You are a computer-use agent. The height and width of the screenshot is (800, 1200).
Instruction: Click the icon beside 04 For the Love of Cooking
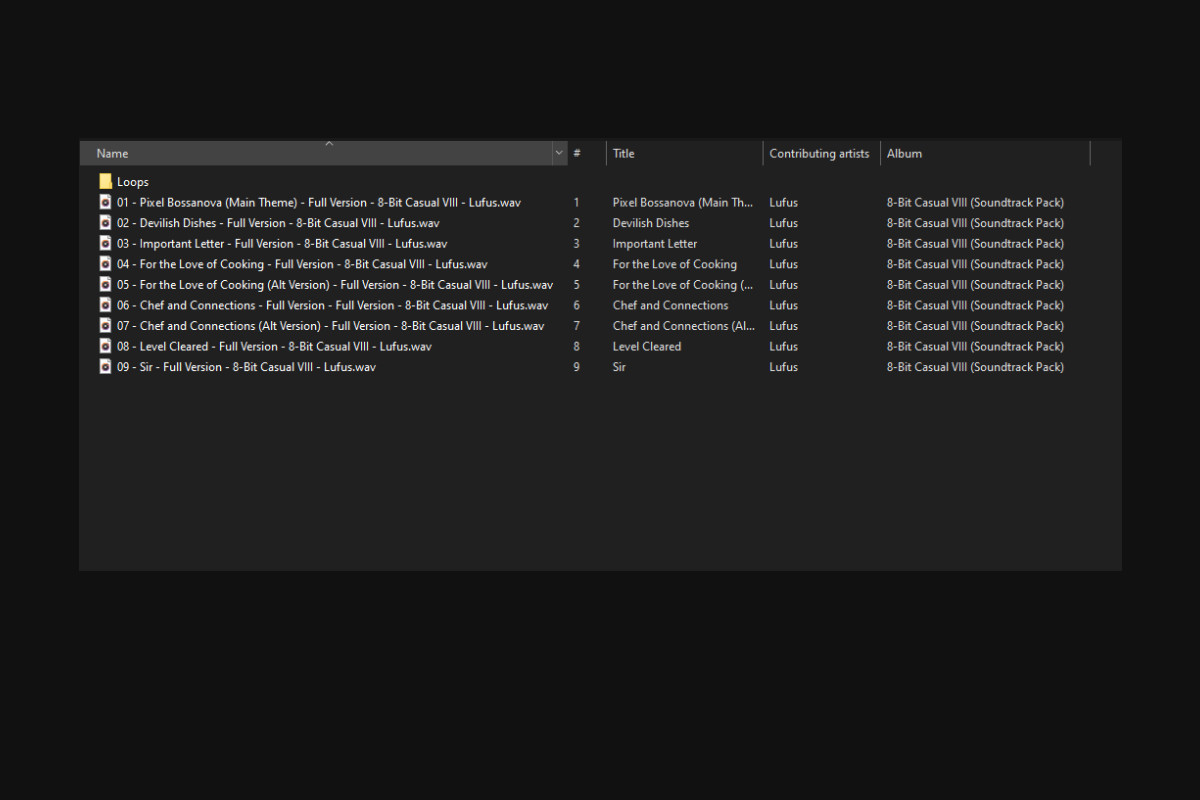pos(105,264)
